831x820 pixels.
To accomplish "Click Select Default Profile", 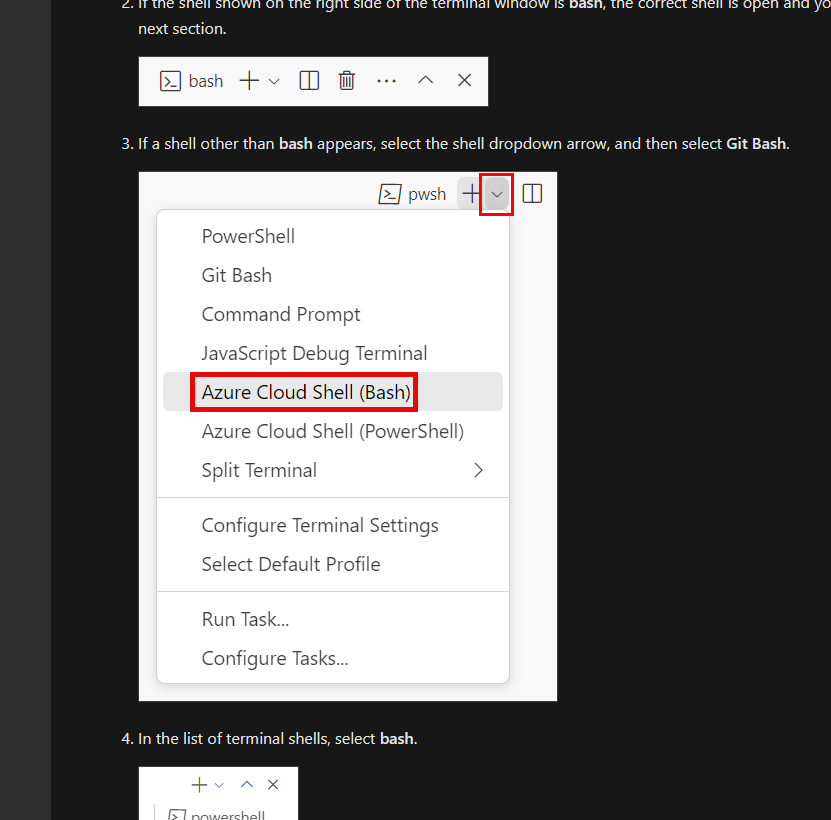I will click(291, 564).
